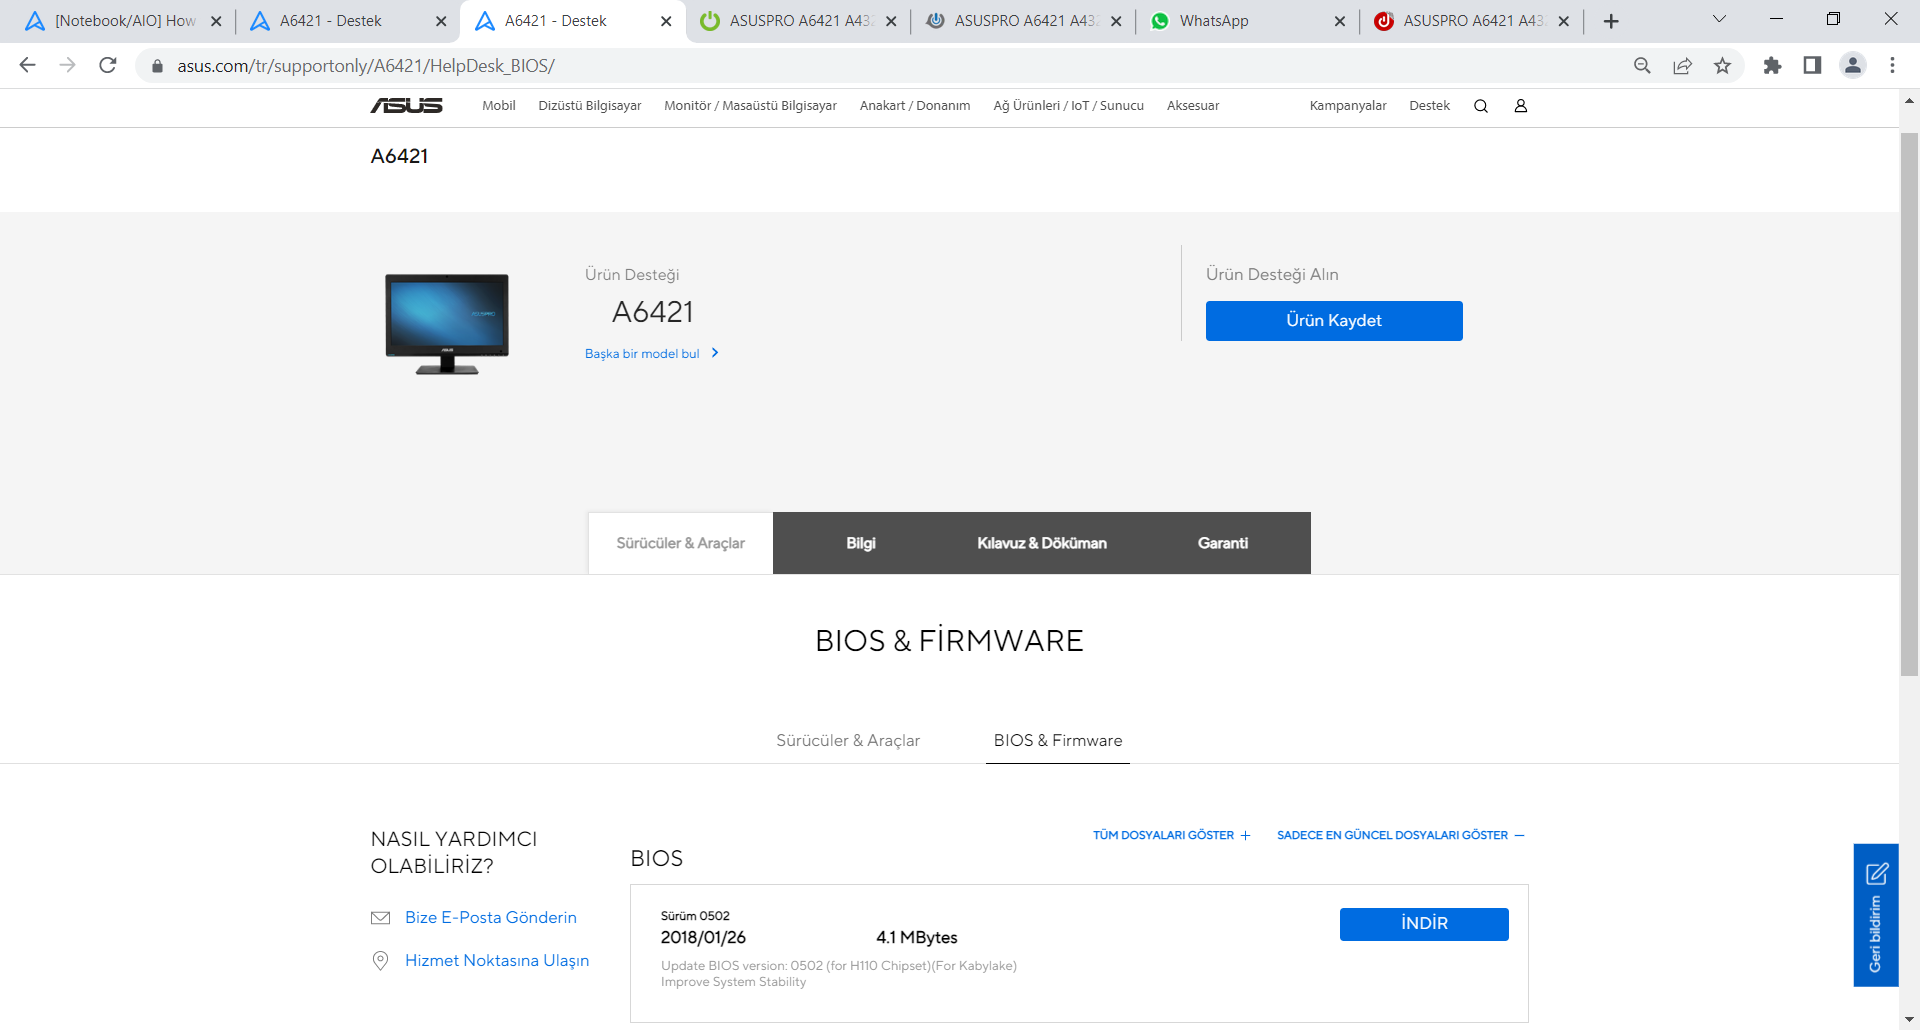Viewport: 1920px width, 1030px height.
Task: Select the BIOS & Firmware sub-tab
Action: [x=1058, y=741]
